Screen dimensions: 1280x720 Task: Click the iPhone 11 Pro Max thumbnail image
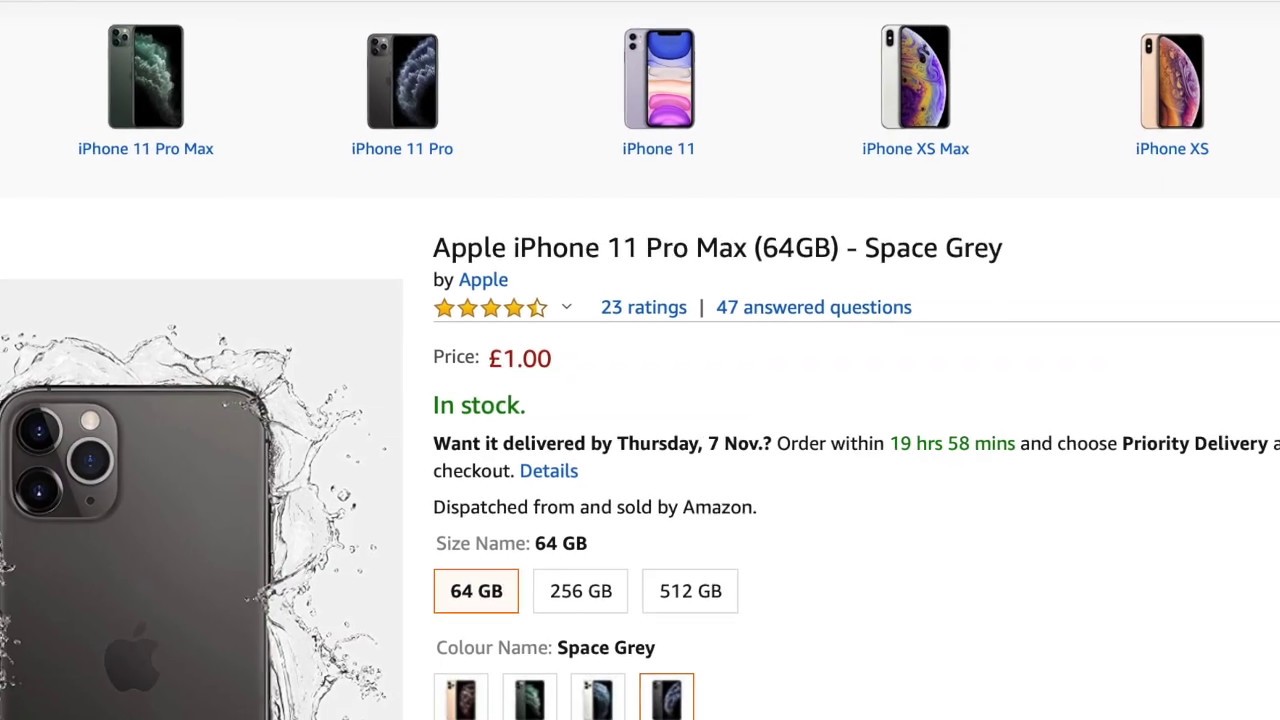point(146,77)
